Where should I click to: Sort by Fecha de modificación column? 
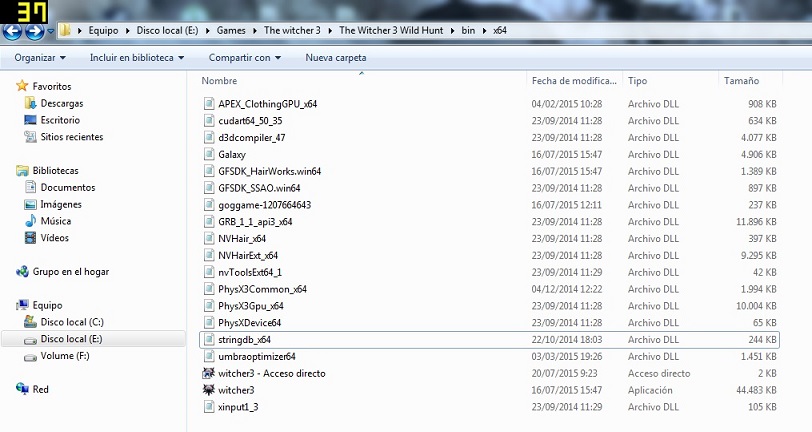pyautogui.click(x=574, y=81)
